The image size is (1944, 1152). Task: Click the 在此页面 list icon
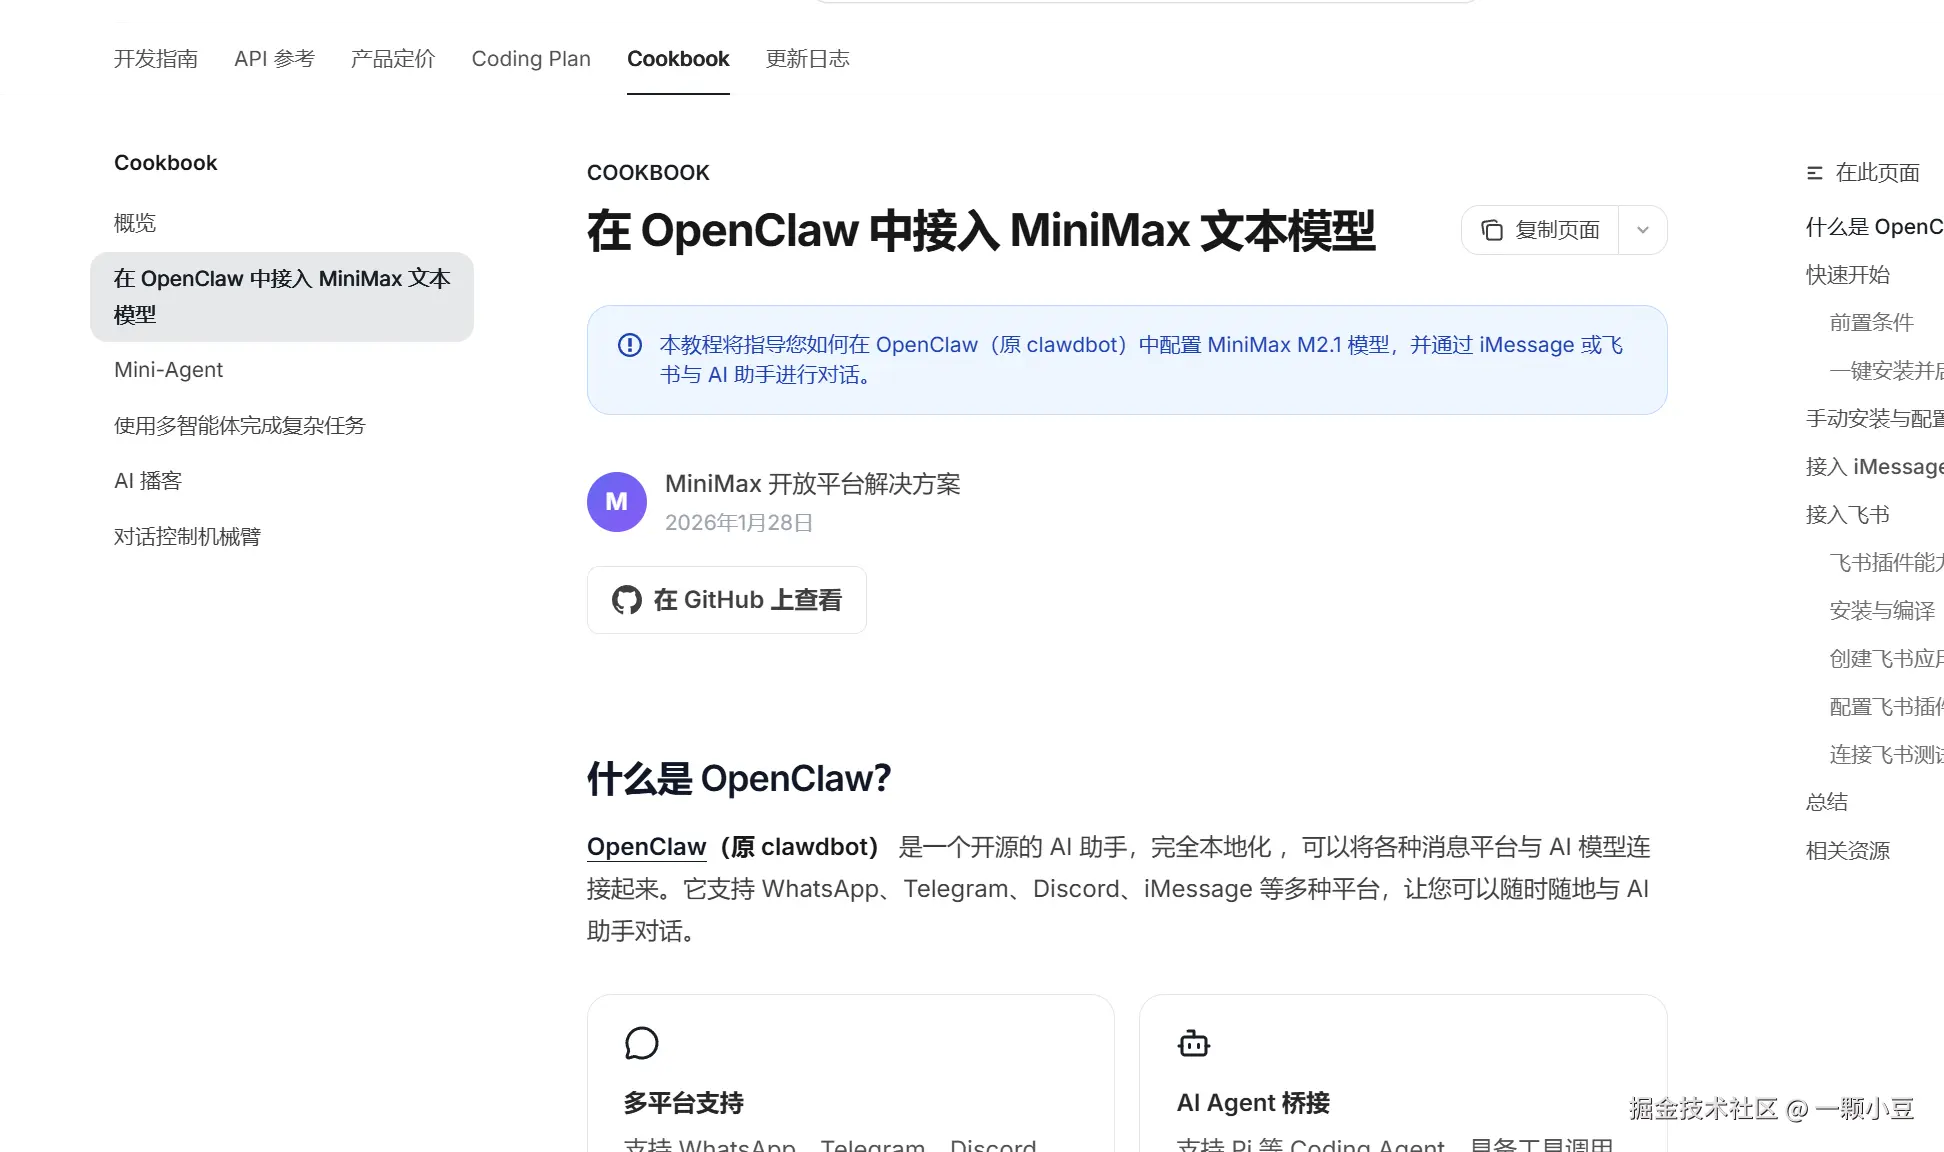coord(1815,173)
